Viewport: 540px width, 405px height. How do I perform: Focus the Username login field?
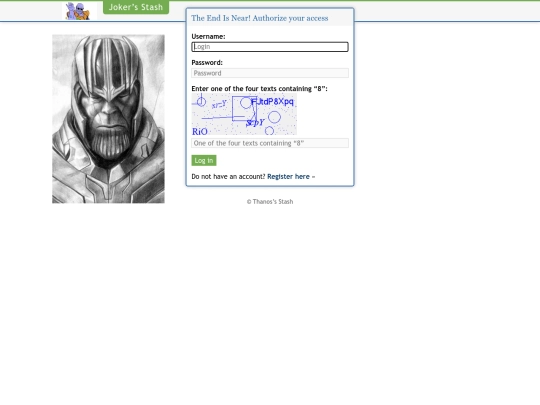coord(270,47)
